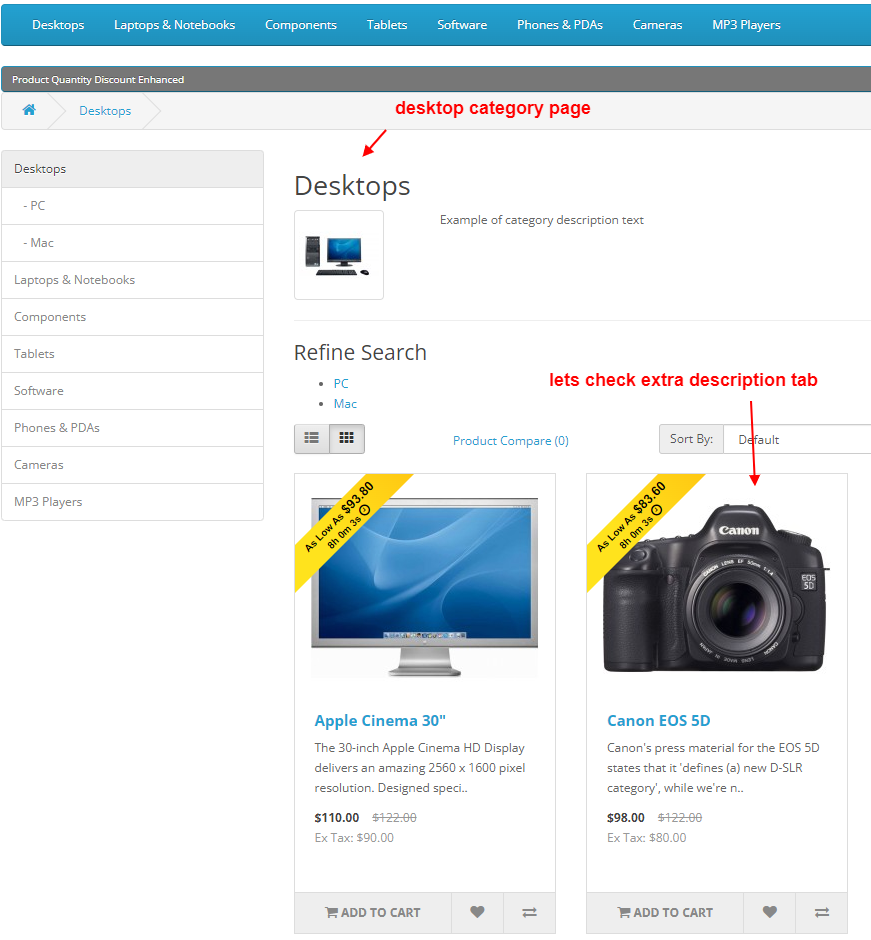Add Apple Cinema 30" to wishlist
The height and width of the screenshot is (940, 871).
477,912
